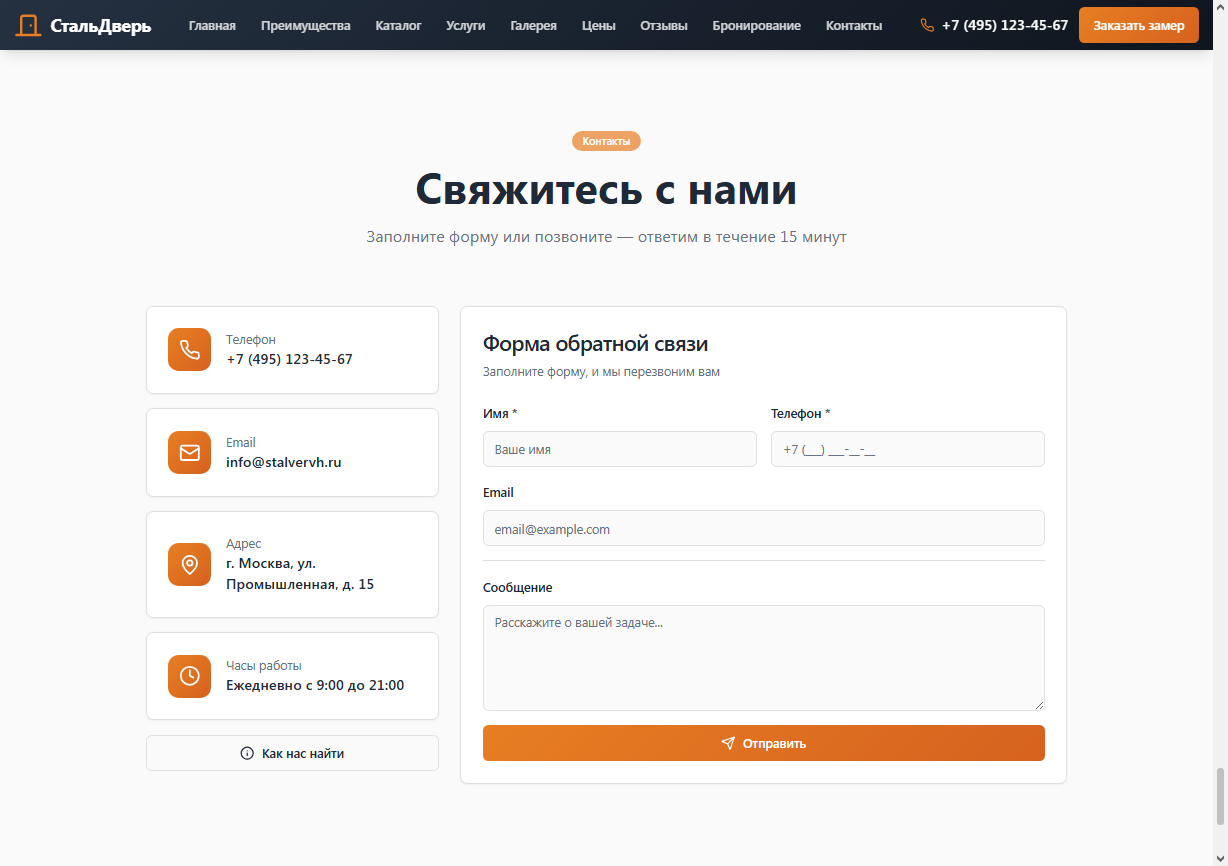Click the info circle icon beside Как нас найти
The image size is (1228, 866).
pos(247,753)
